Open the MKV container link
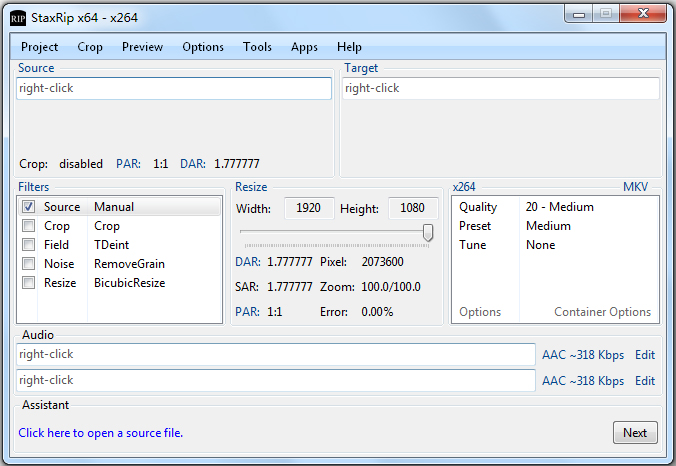Viewport: 676px width, 466px height. [636, 187]
